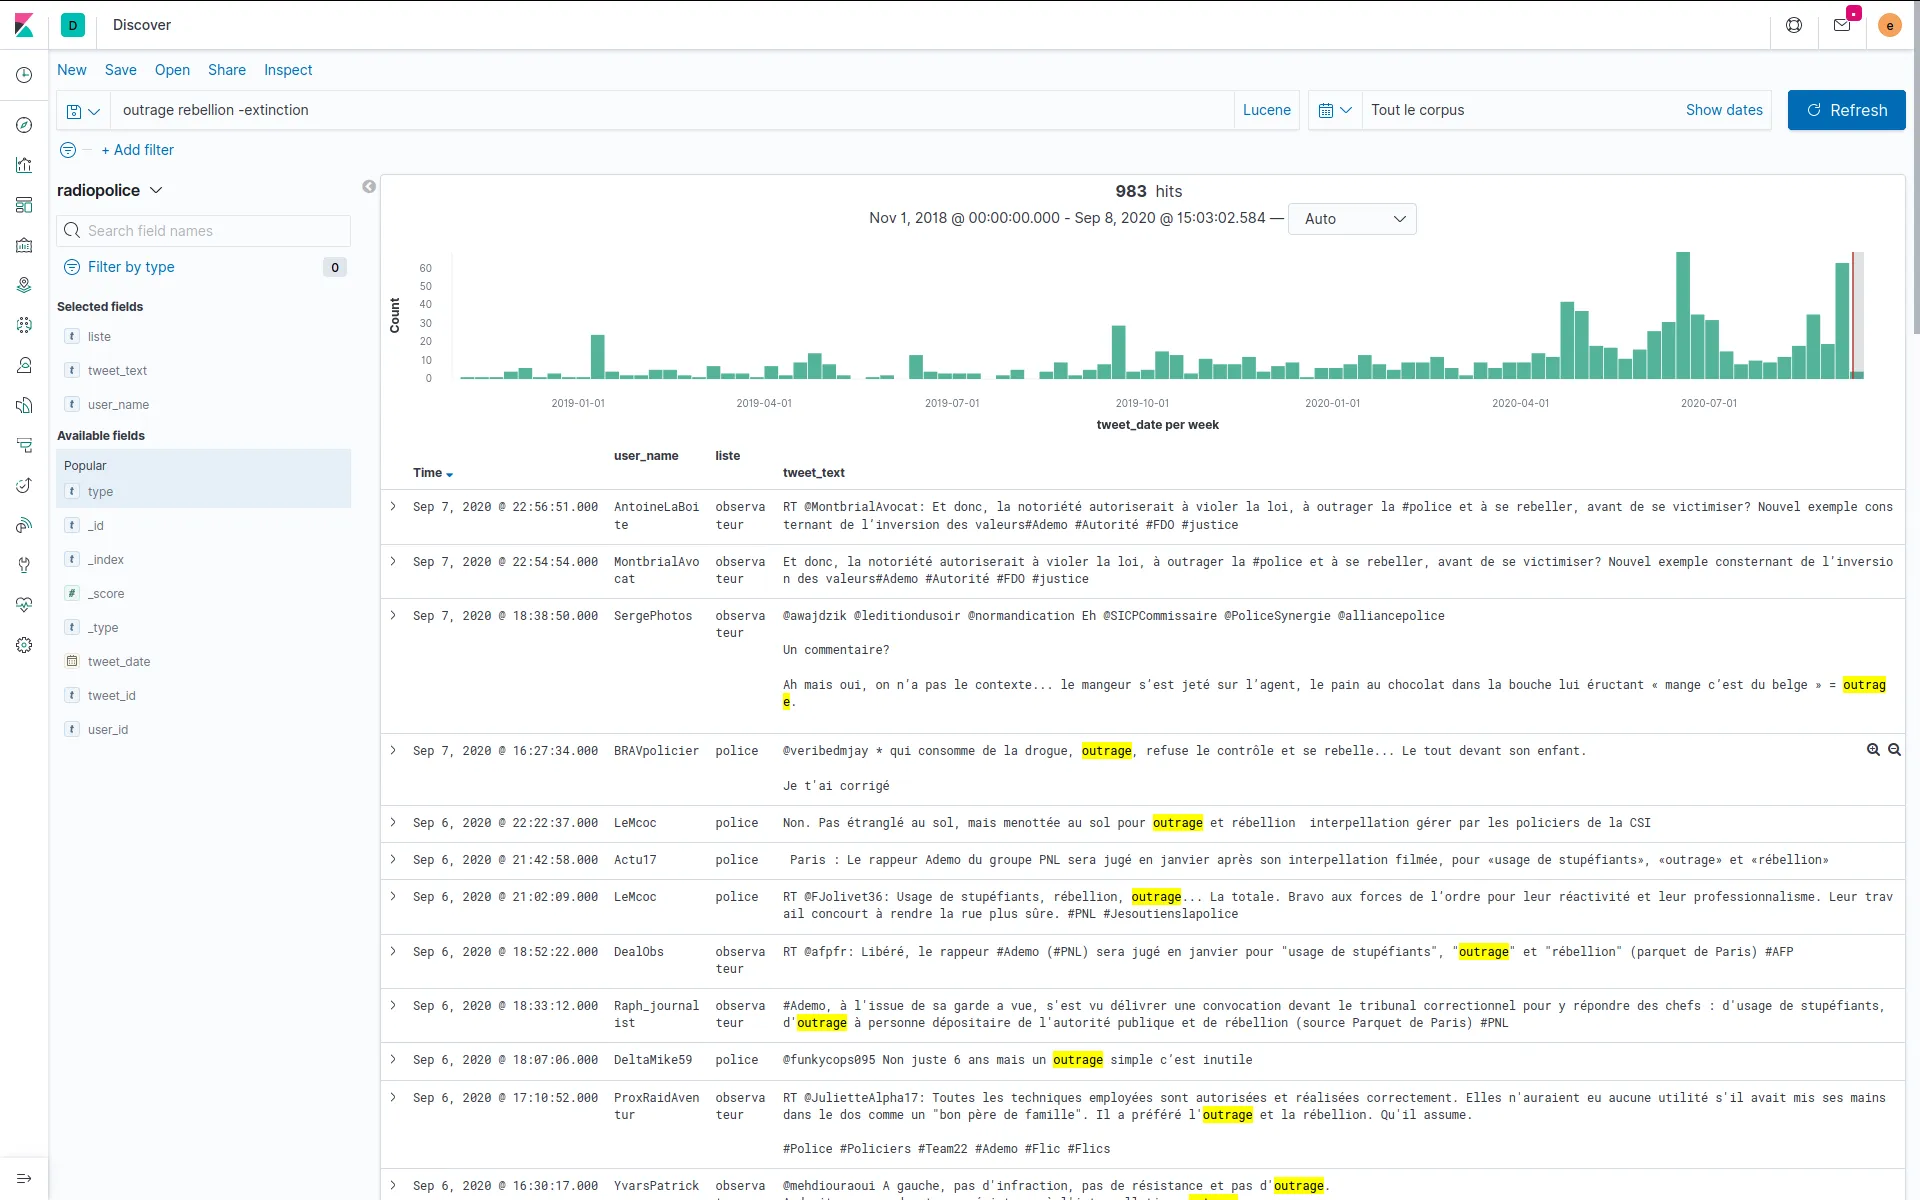Open the newsfeed mail icon
The height and width of the screenshot is (1200, 1920).
click(x=1842, y=25)
